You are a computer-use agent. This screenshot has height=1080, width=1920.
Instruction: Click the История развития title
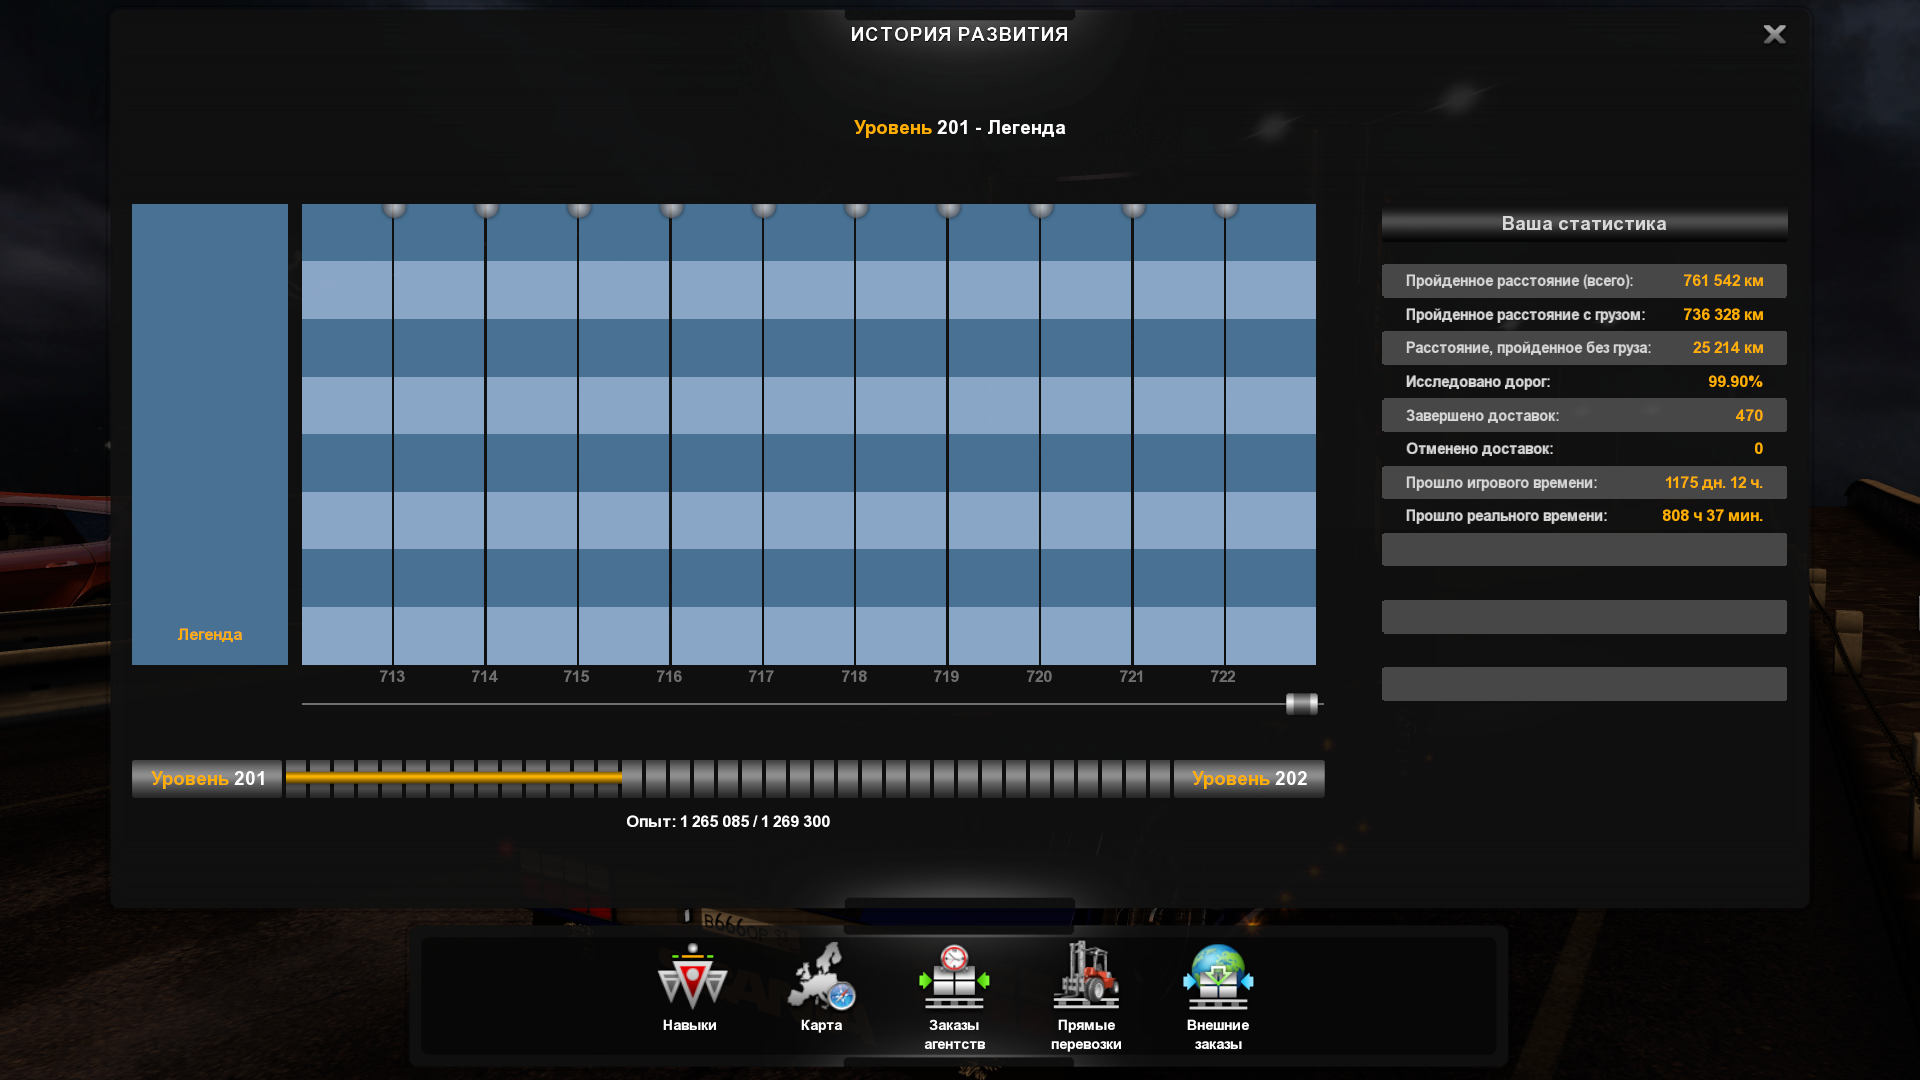pyautogui.click(x=960, y=35)
